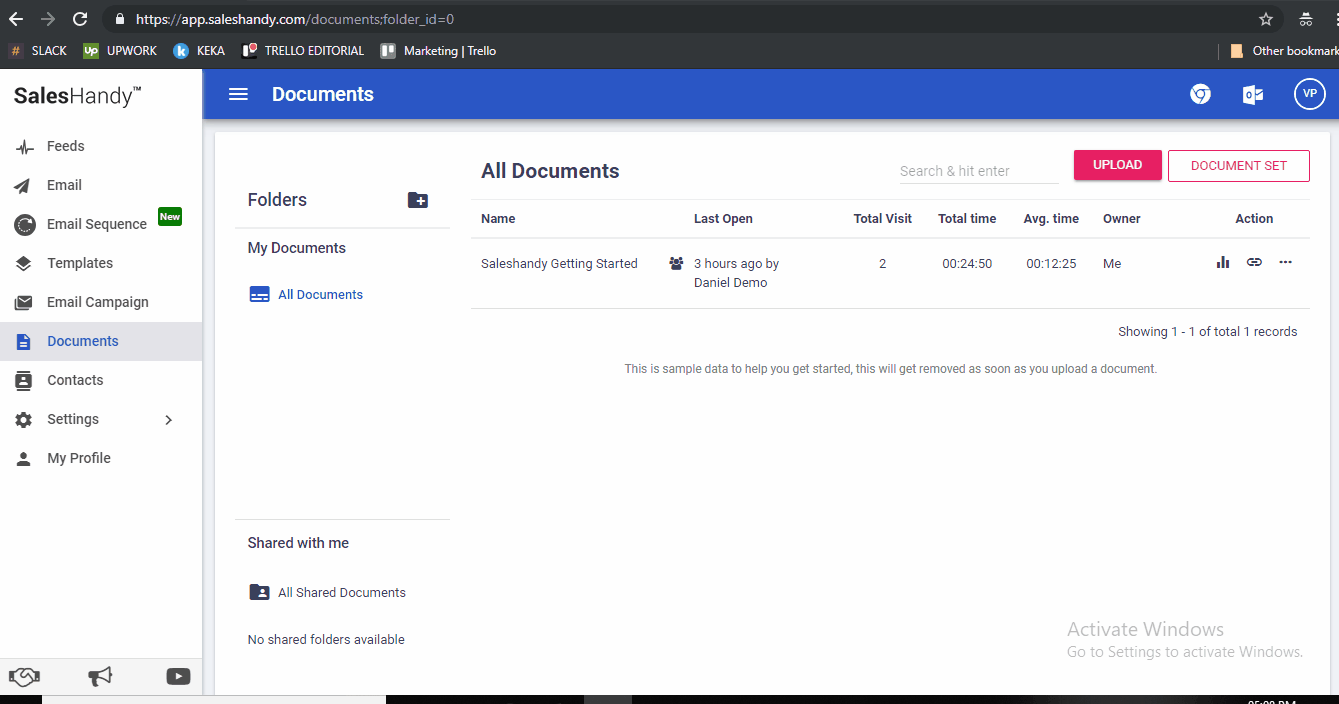This screenshot has height=704, width=1339.
Task: Click the All Documents drawer icon
Action: (x=259, y=295)
